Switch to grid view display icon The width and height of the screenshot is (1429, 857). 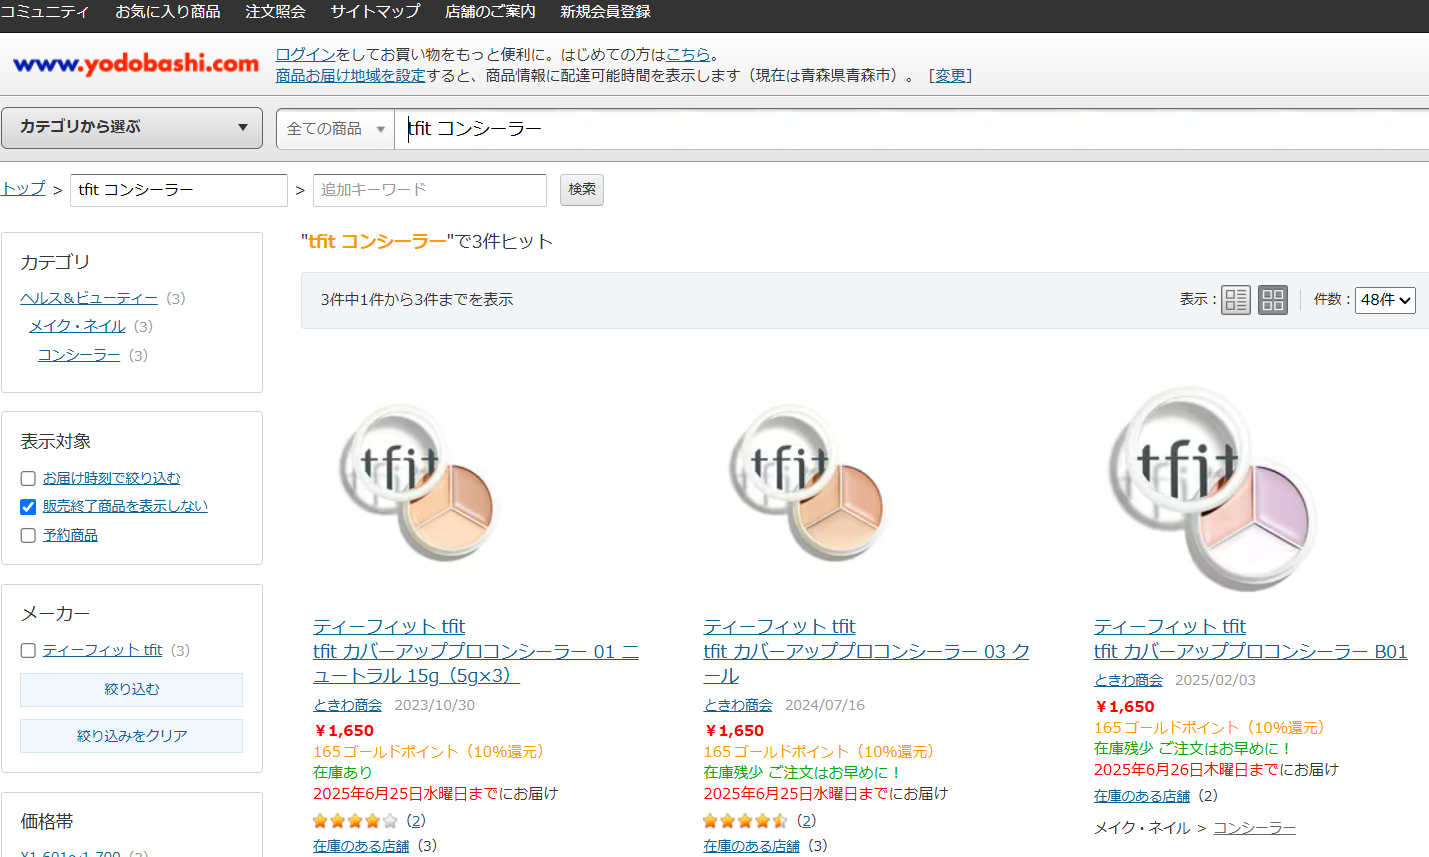pyautogui.click(x=1273, y=299)
